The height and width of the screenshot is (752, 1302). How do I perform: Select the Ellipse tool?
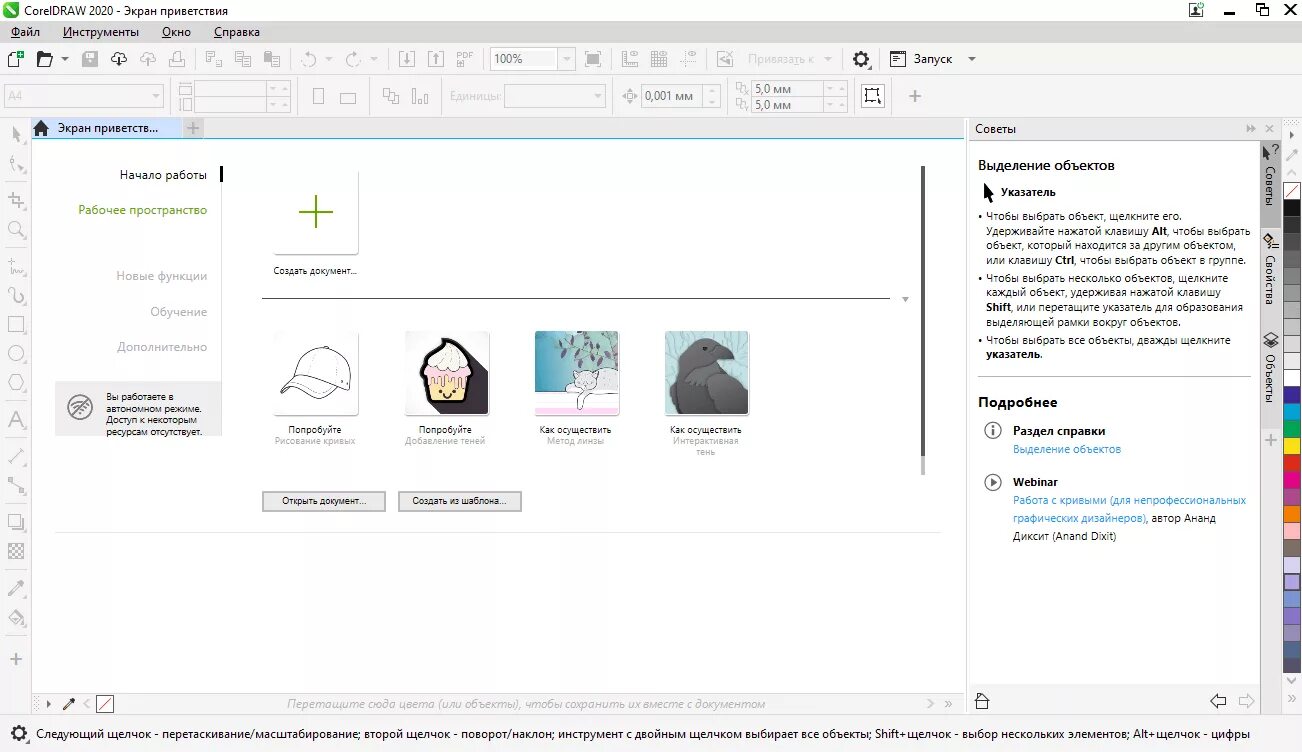coord(16,353)
